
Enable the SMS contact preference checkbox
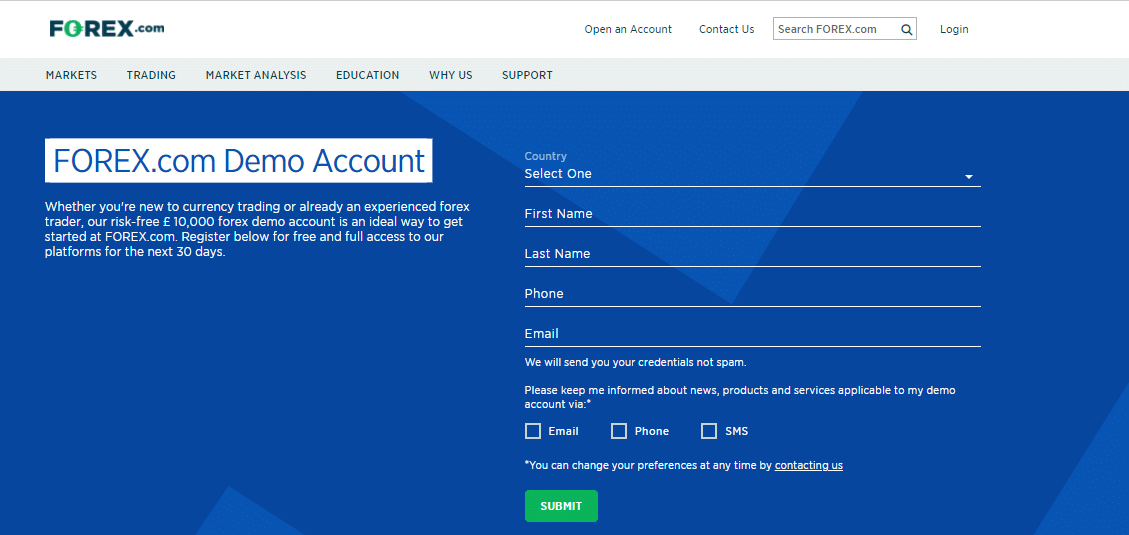[709, 431]
